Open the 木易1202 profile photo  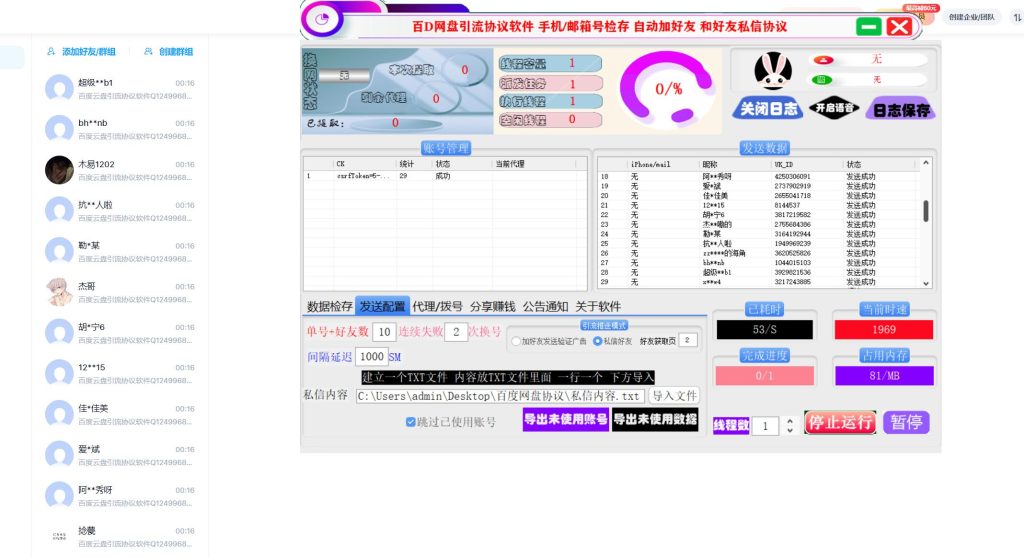[x=59, y=170]
